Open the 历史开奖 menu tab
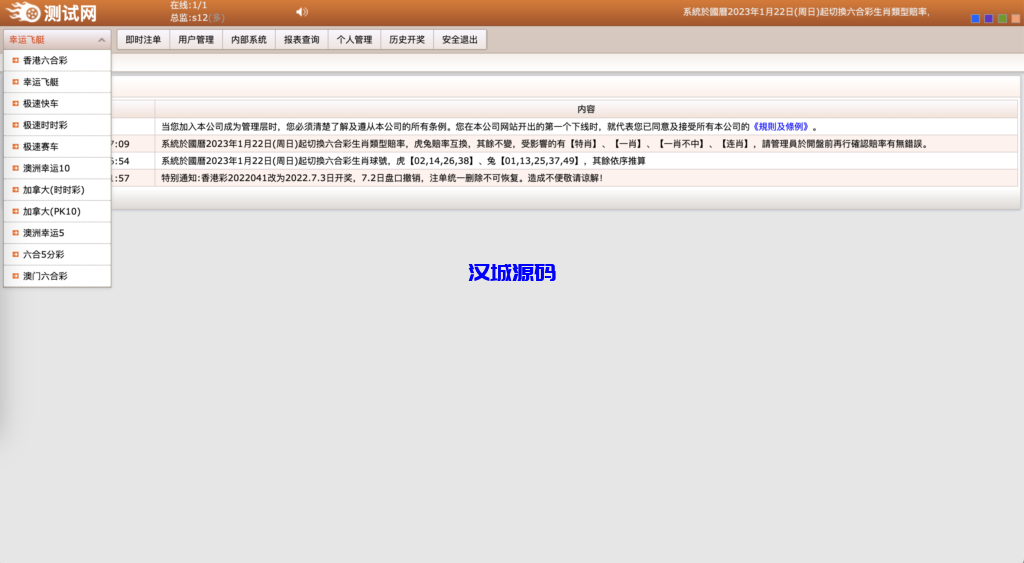1024x563 pixels. (407, 40)
